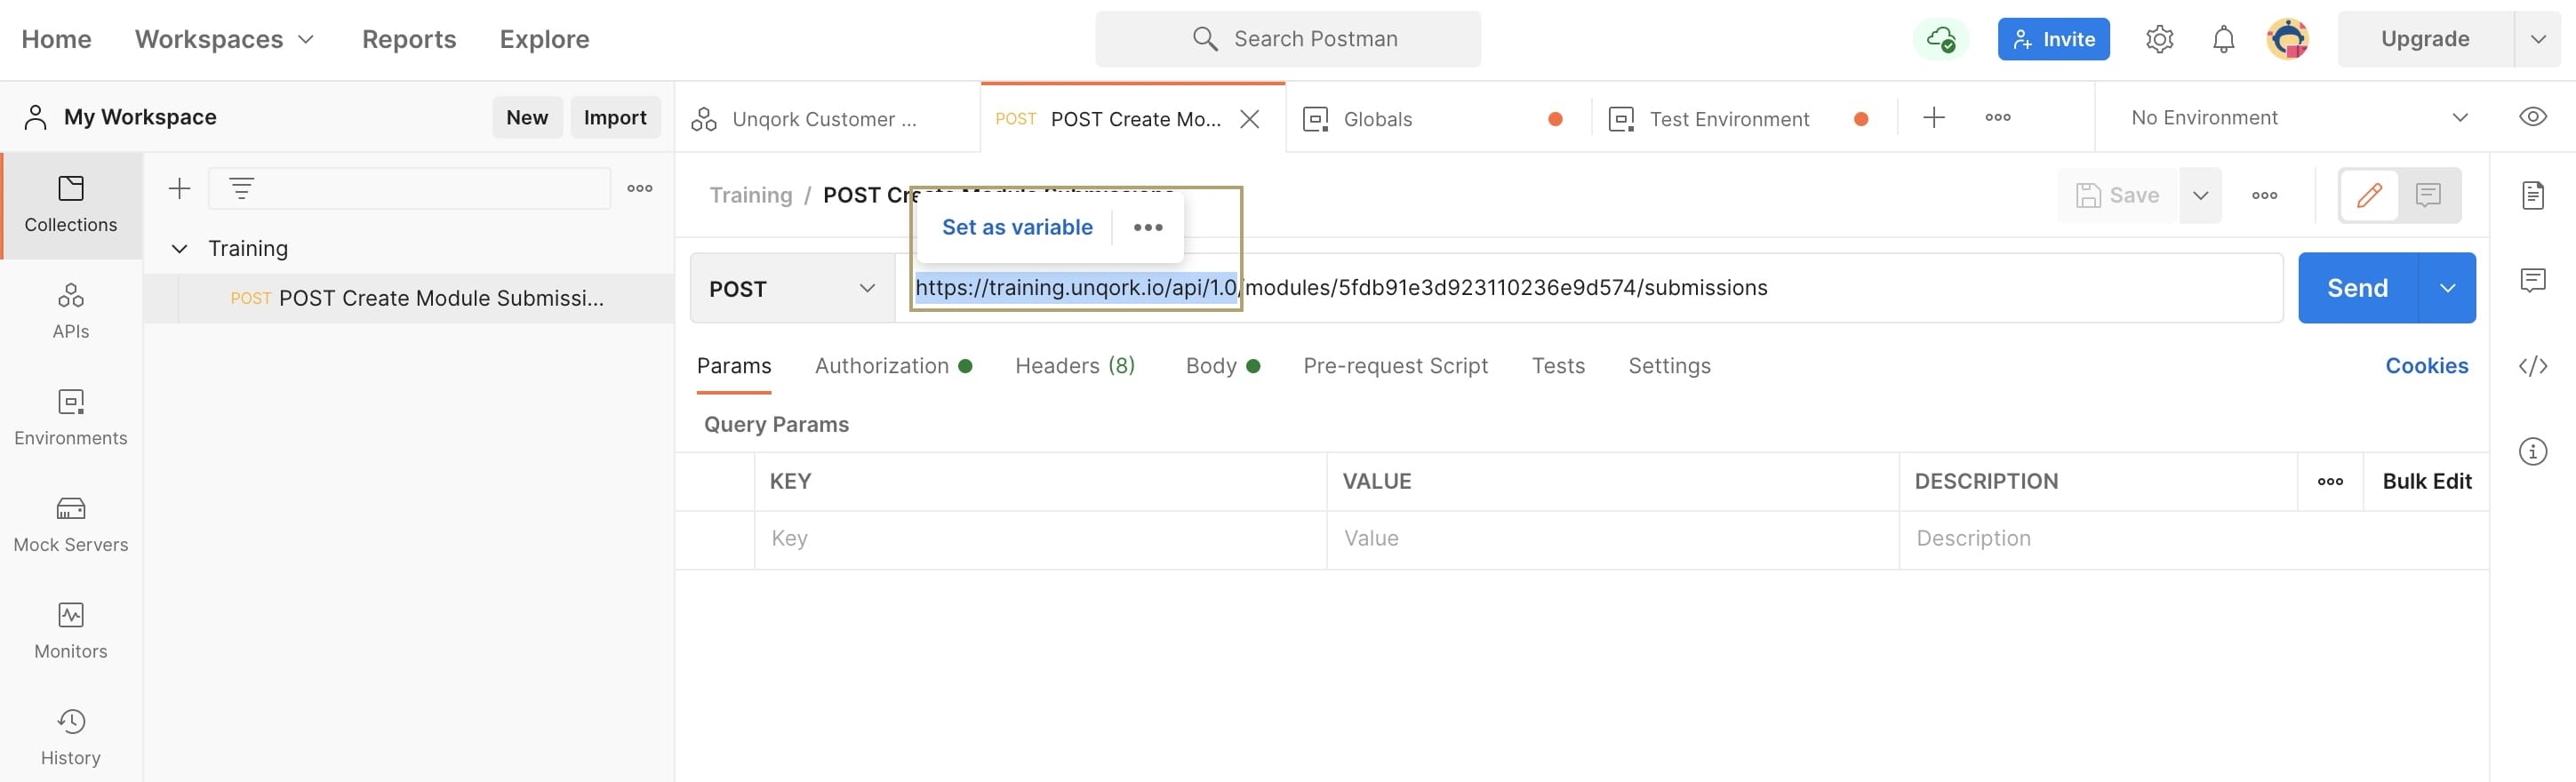Open the Send options dropdown arrow
Viewport: 2576px width, 782px height.
(x=2447, y=288)
